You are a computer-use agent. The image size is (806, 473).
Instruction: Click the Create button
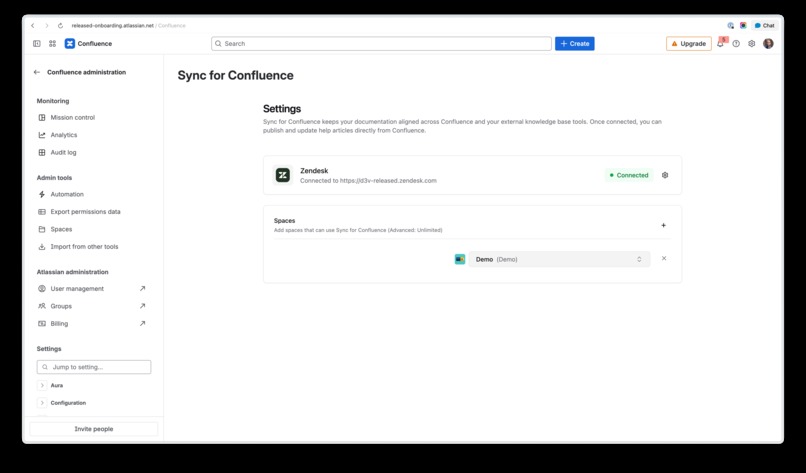pos(575,44)
